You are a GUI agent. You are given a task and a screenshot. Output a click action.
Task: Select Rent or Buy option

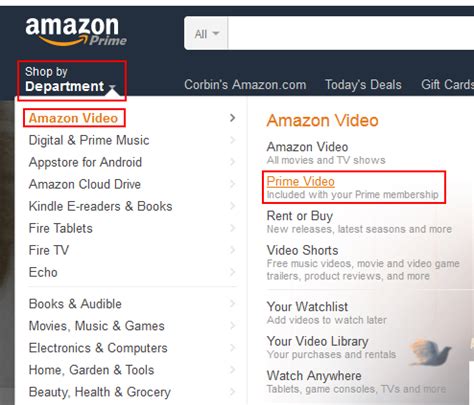(300, 216)
